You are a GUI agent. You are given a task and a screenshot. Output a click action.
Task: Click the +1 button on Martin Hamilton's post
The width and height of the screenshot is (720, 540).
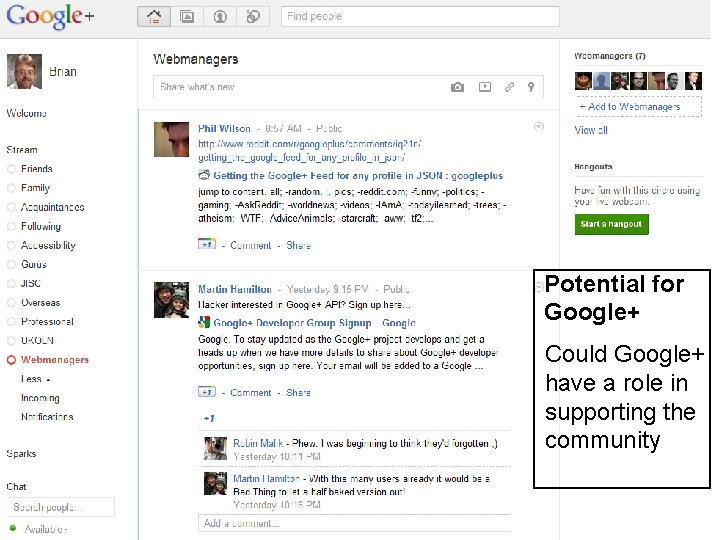(x=207, y=392)
